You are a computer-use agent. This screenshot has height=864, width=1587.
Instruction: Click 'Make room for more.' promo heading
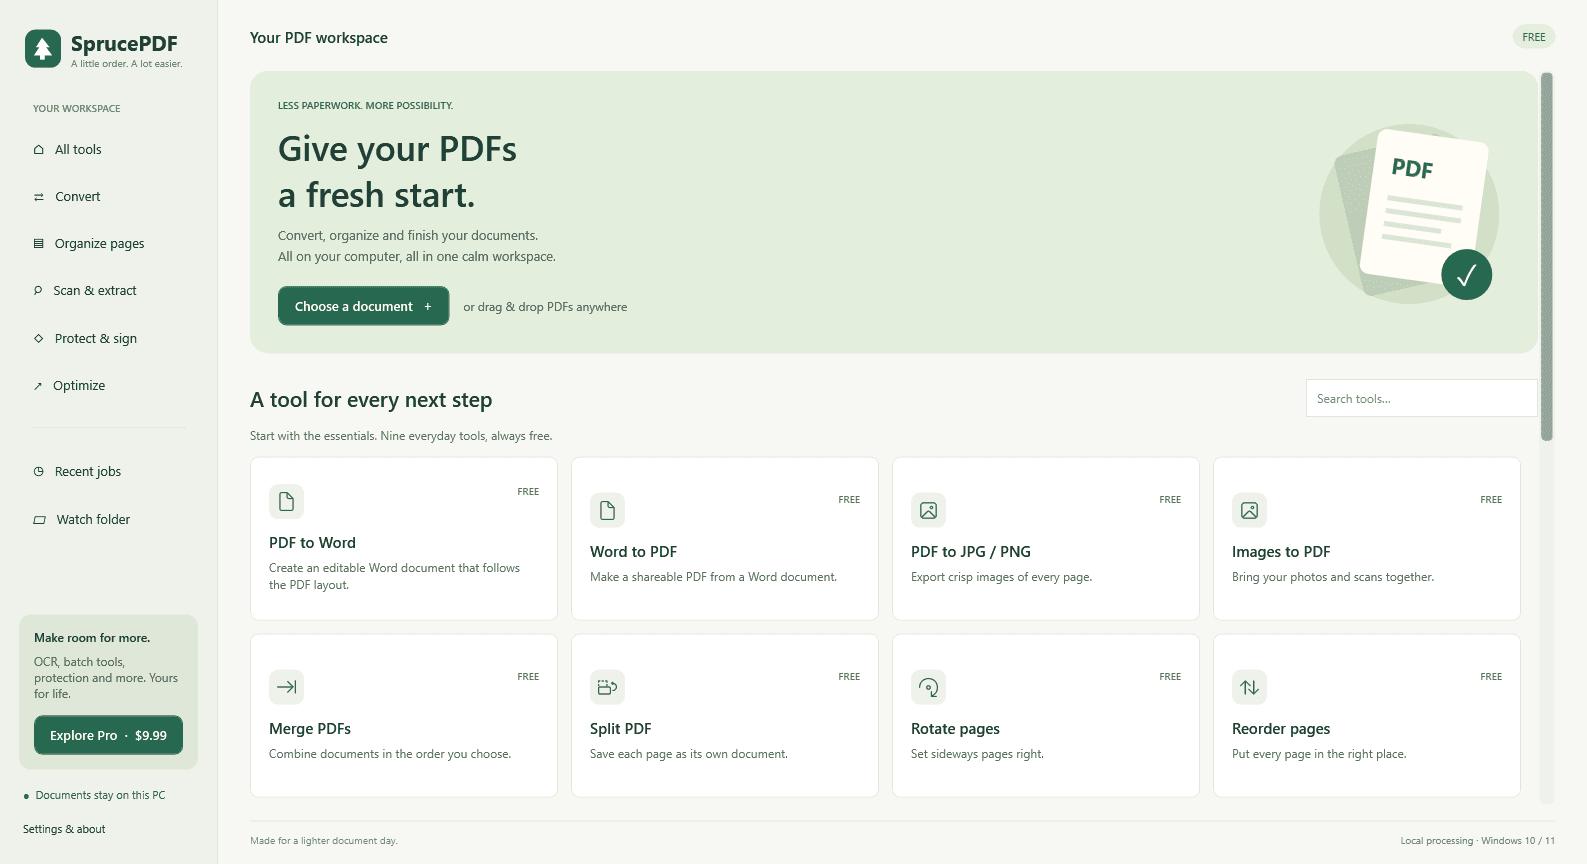click(92, 638)
